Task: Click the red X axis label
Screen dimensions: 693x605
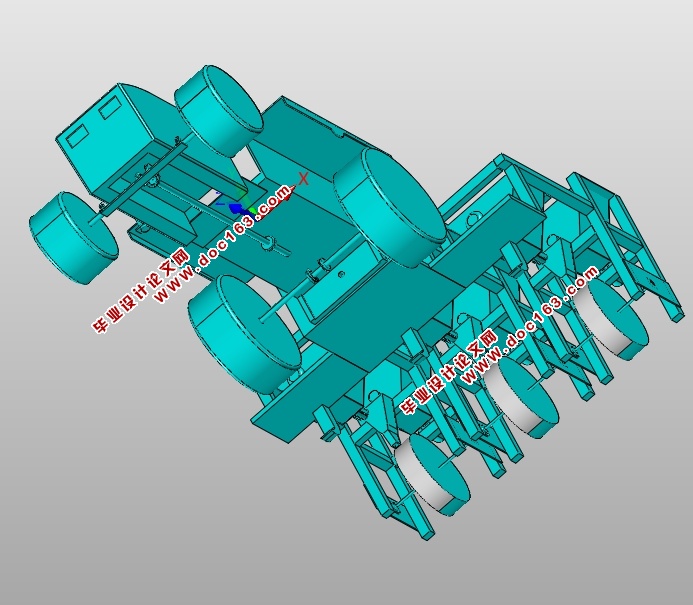Action: (x=303, y=179)
